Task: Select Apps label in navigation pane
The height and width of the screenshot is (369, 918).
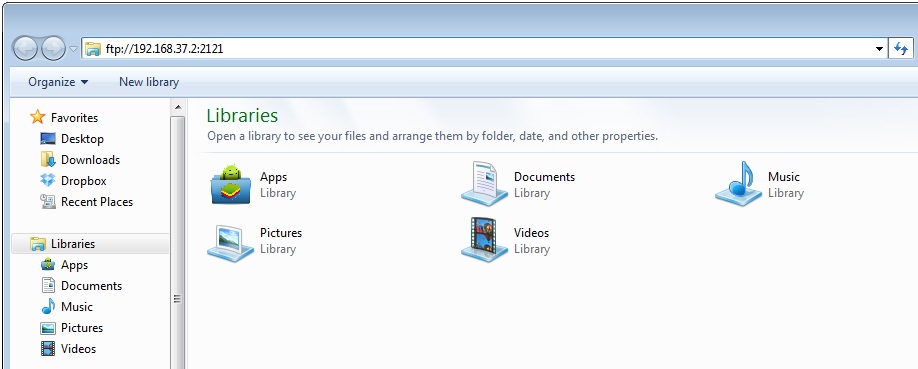Action: [x=74, y=265]
